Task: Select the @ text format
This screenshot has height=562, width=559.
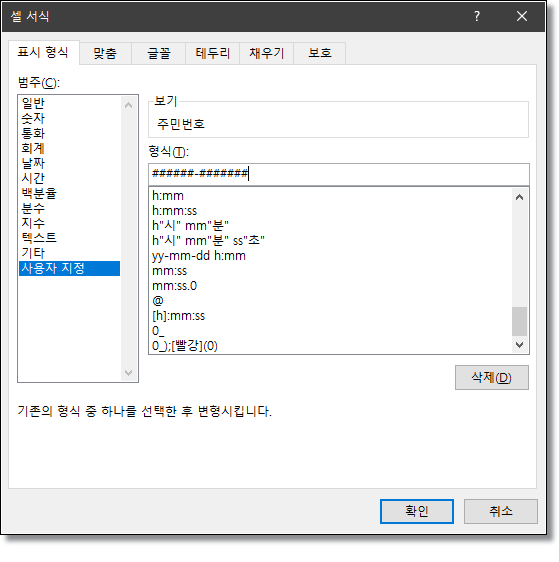Action: 331,301
